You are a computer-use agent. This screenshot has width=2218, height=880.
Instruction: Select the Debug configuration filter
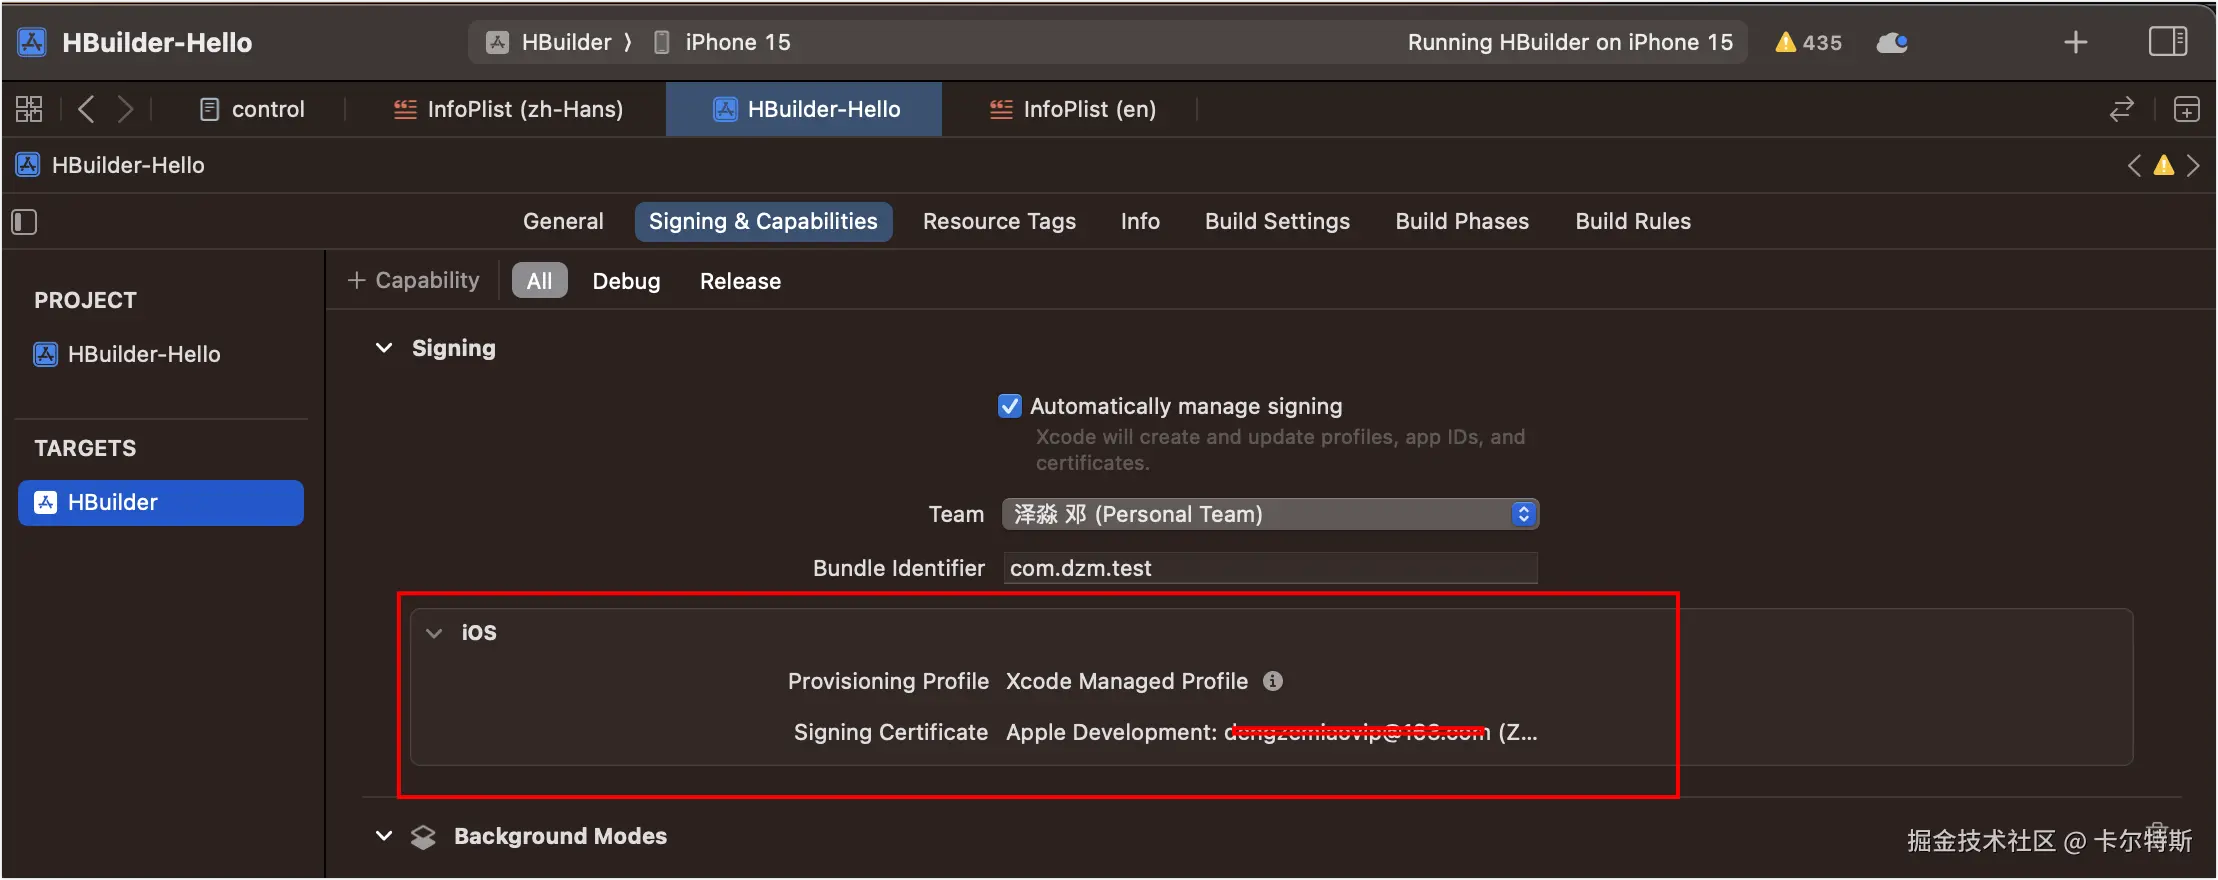click(x=626, y=281)
